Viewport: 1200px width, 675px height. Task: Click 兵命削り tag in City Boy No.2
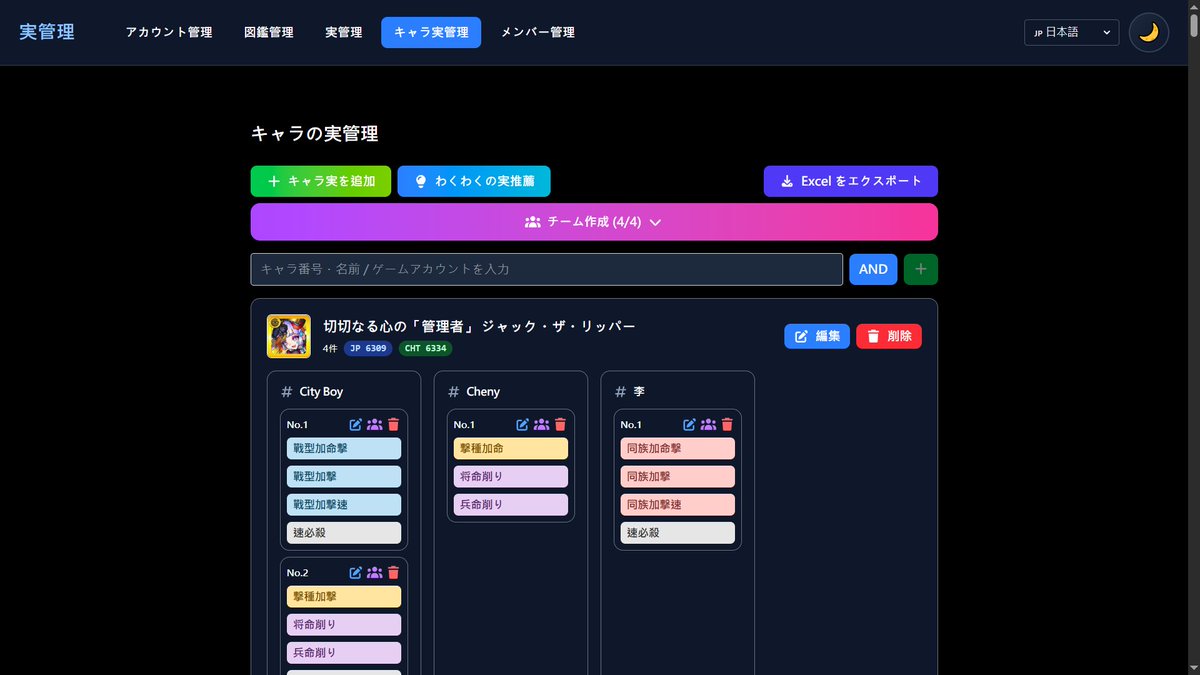(344, 652)
